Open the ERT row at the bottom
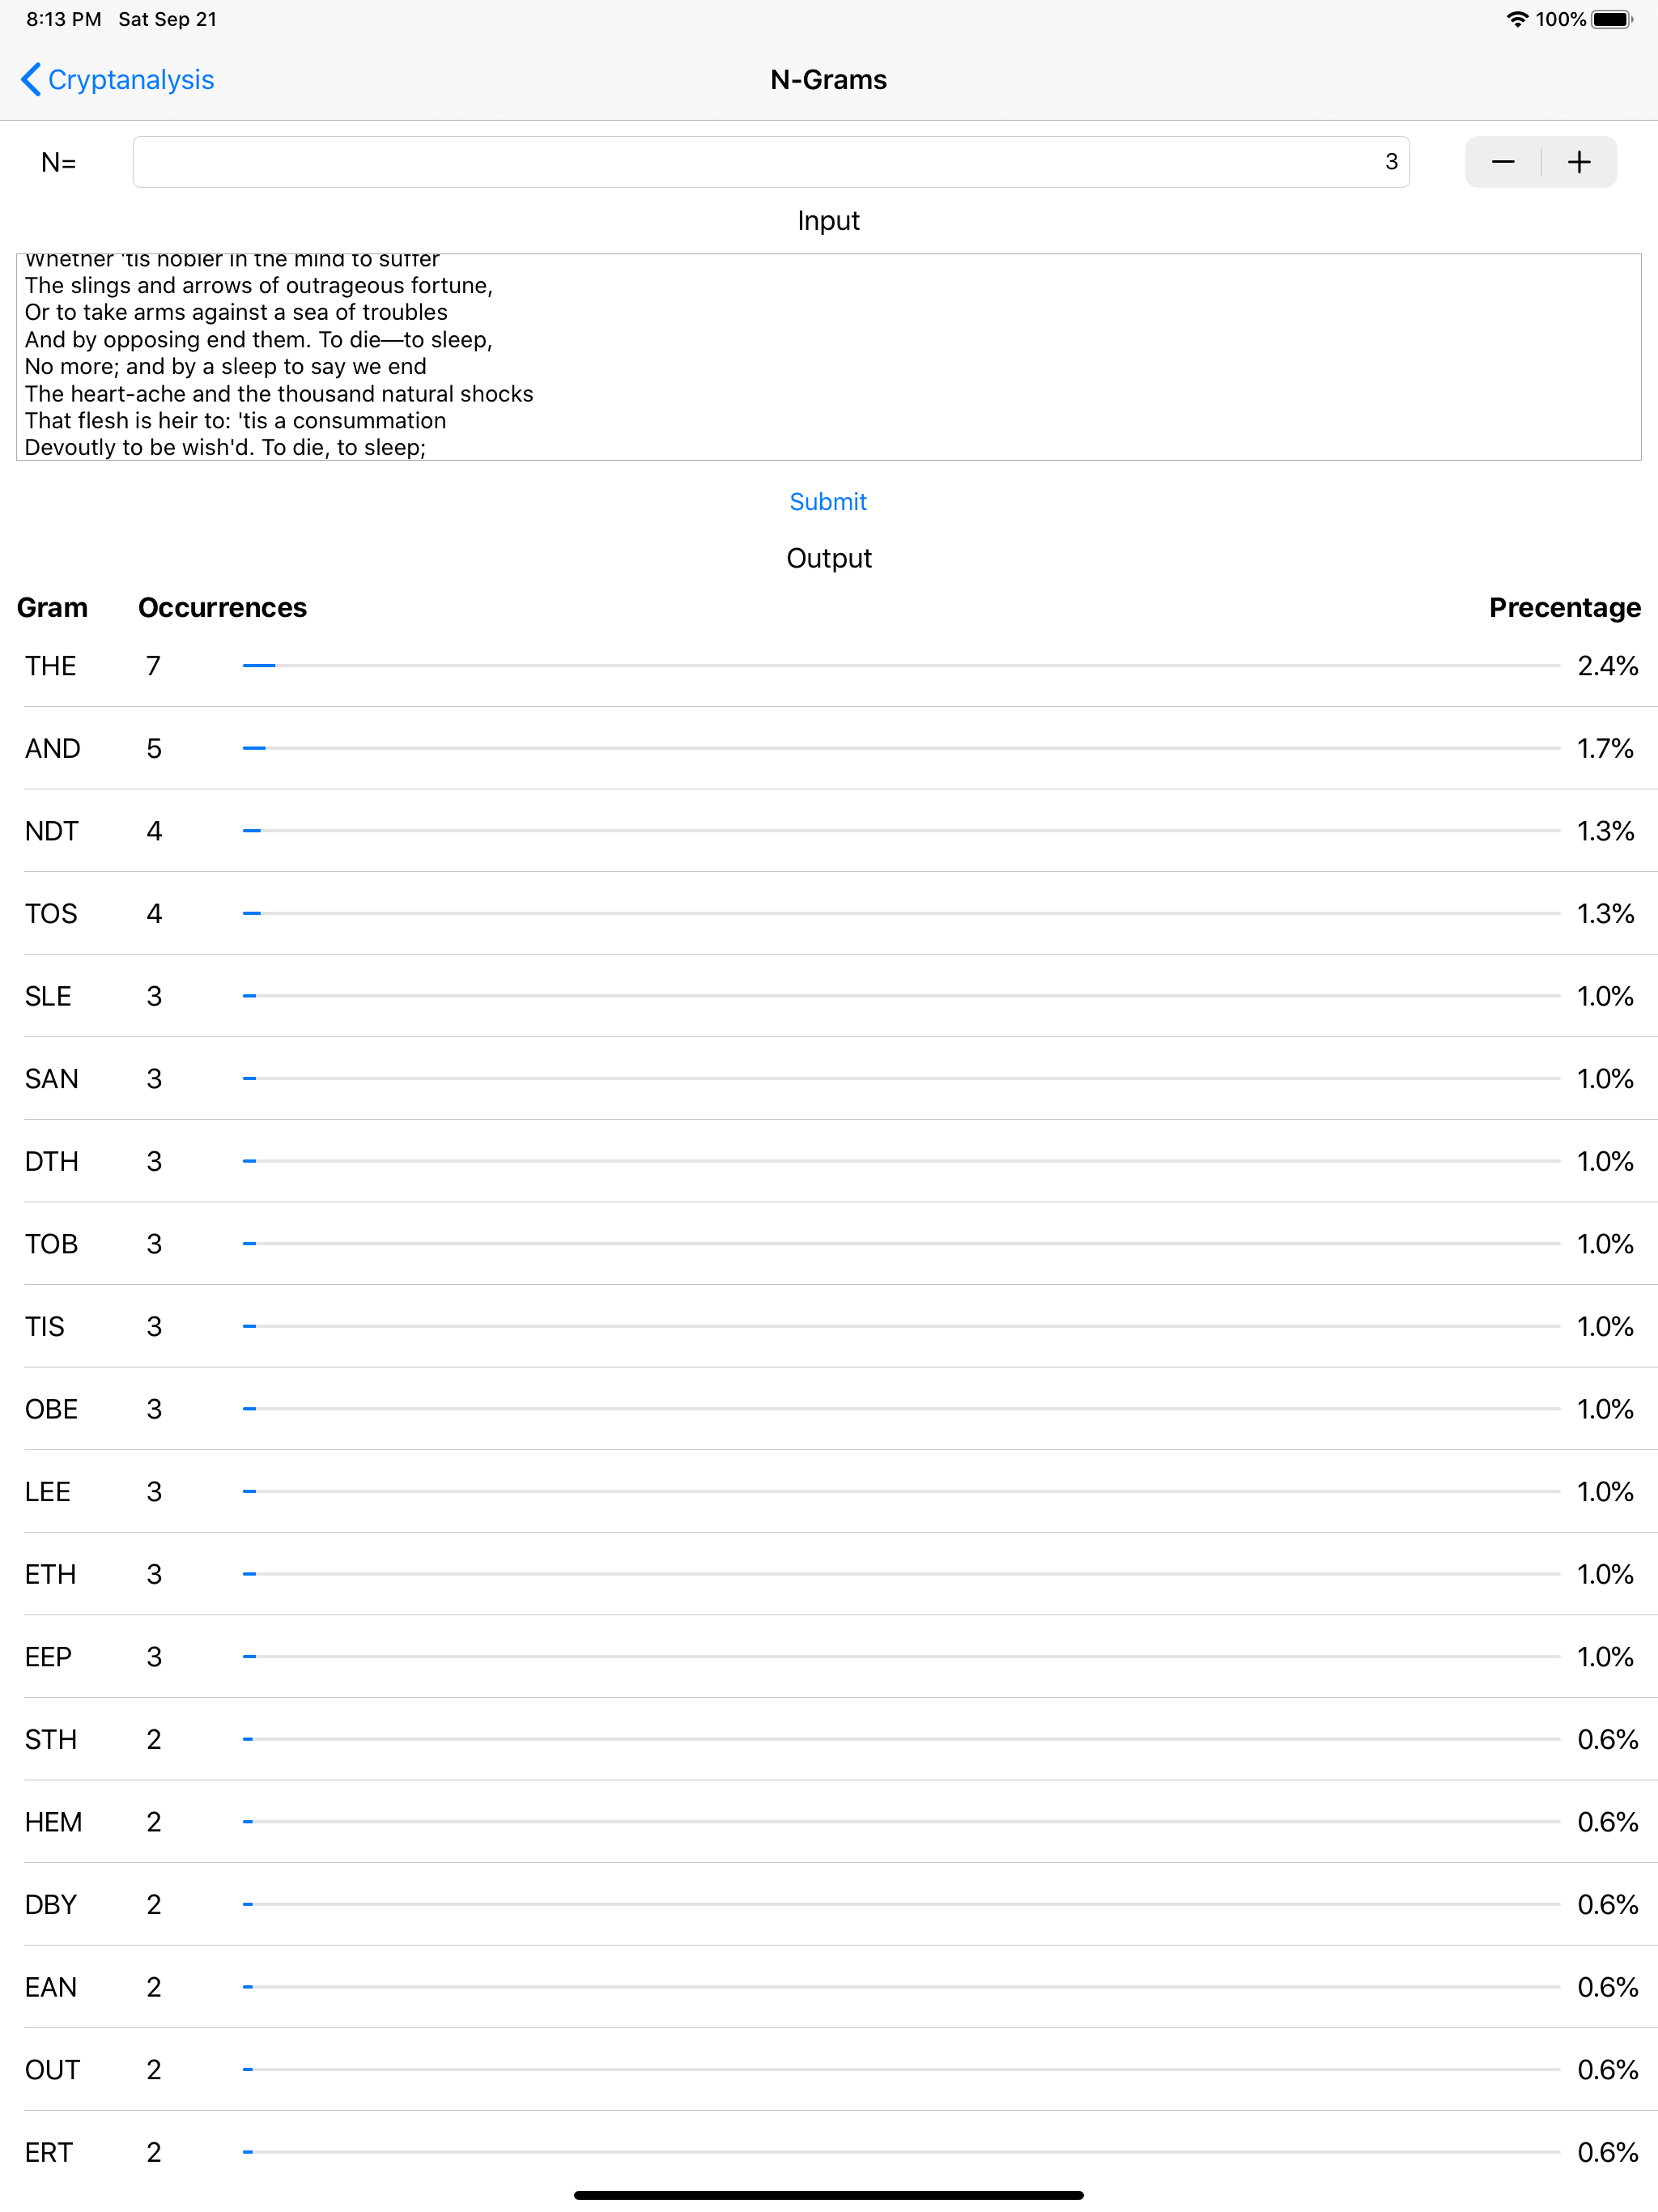This screenshot has width=1658, height=2212. pyautogui.click(x=829, y=2152)
